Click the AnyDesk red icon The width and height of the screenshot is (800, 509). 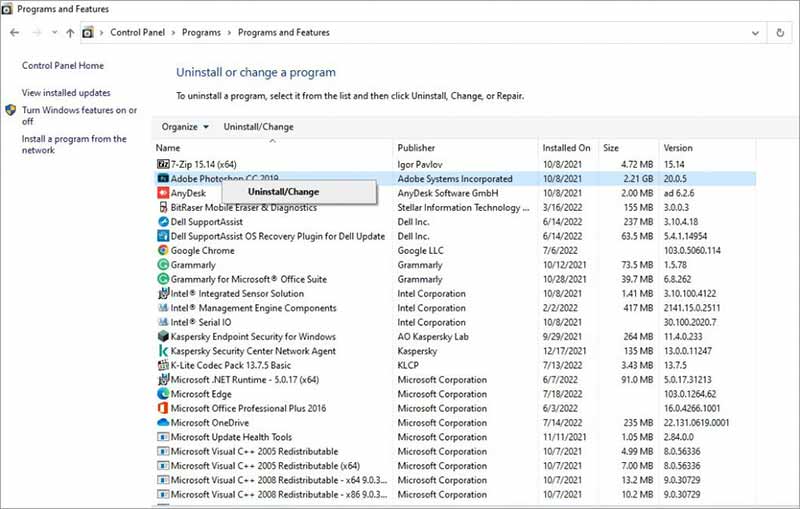point(163,193)
